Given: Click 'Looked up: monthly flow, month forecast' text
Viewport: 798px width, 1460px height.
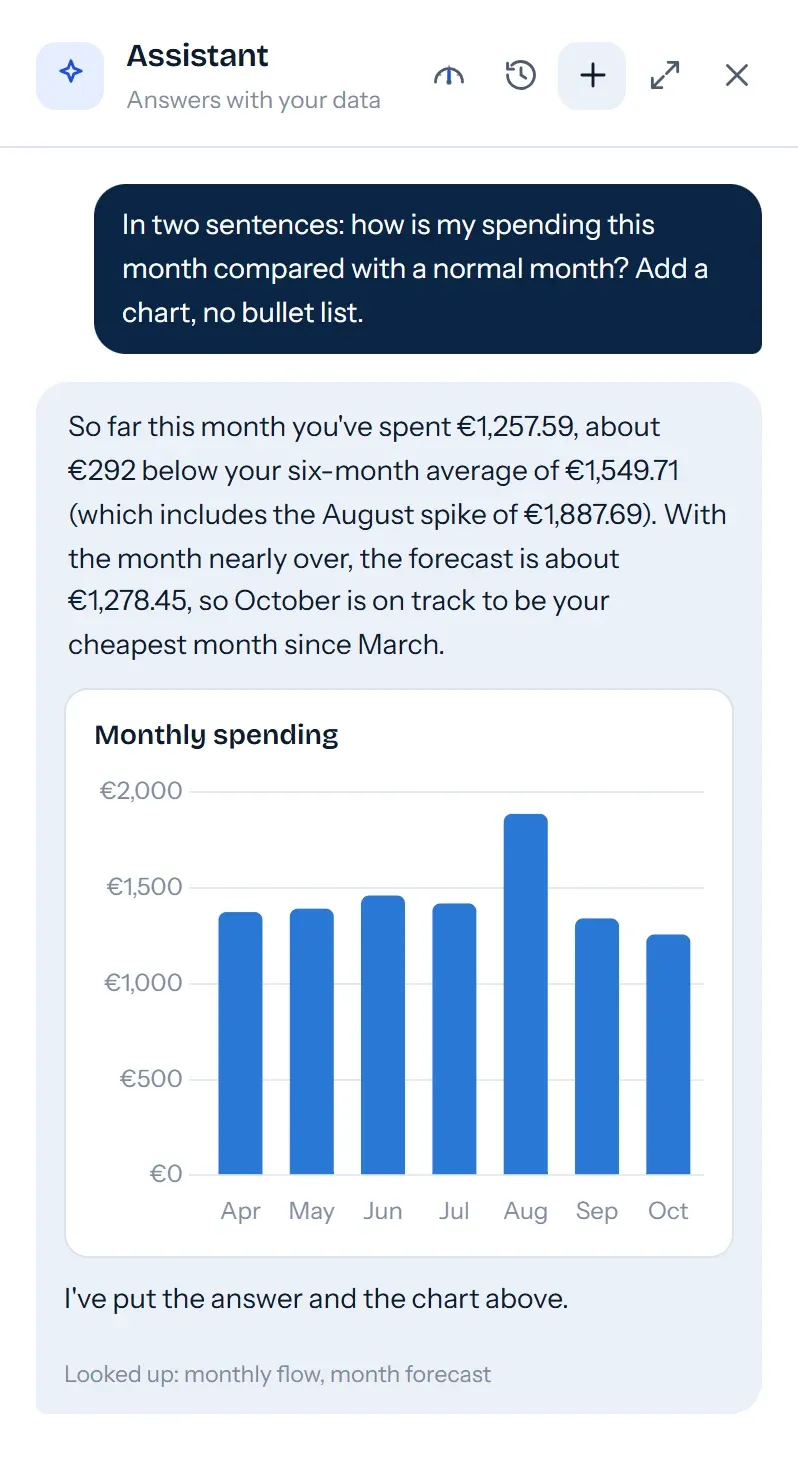Looking at the screenshot, I should pyautogui.click(x=278, y=1374).
